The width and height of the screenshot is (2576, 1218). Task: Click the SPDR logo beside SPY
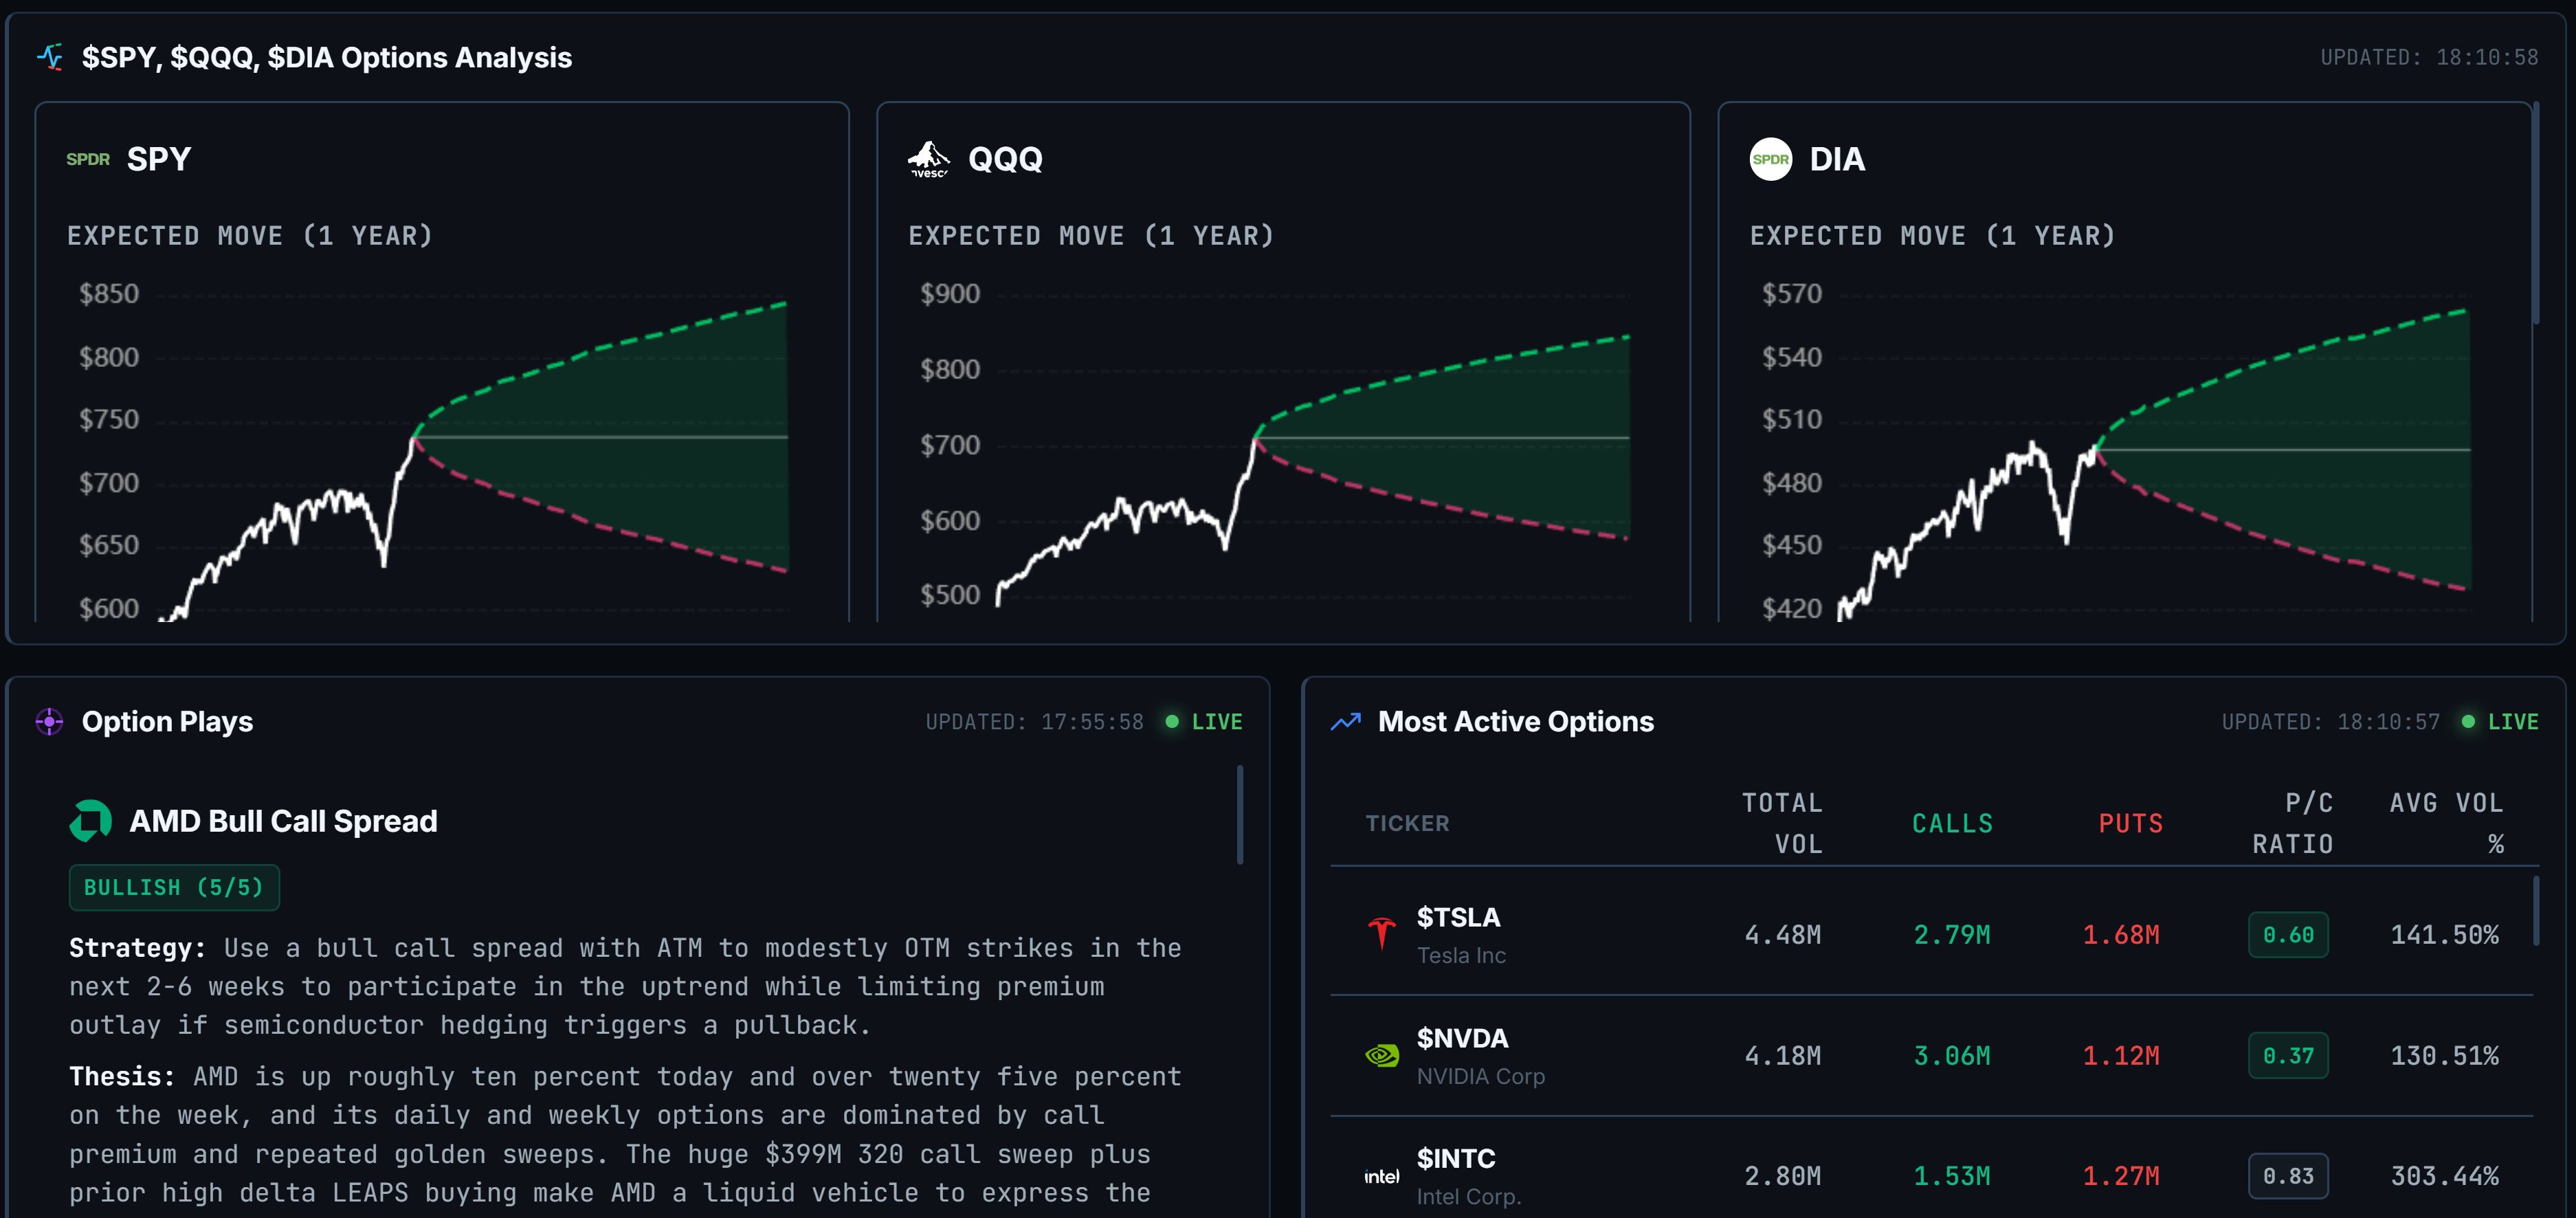88,159
